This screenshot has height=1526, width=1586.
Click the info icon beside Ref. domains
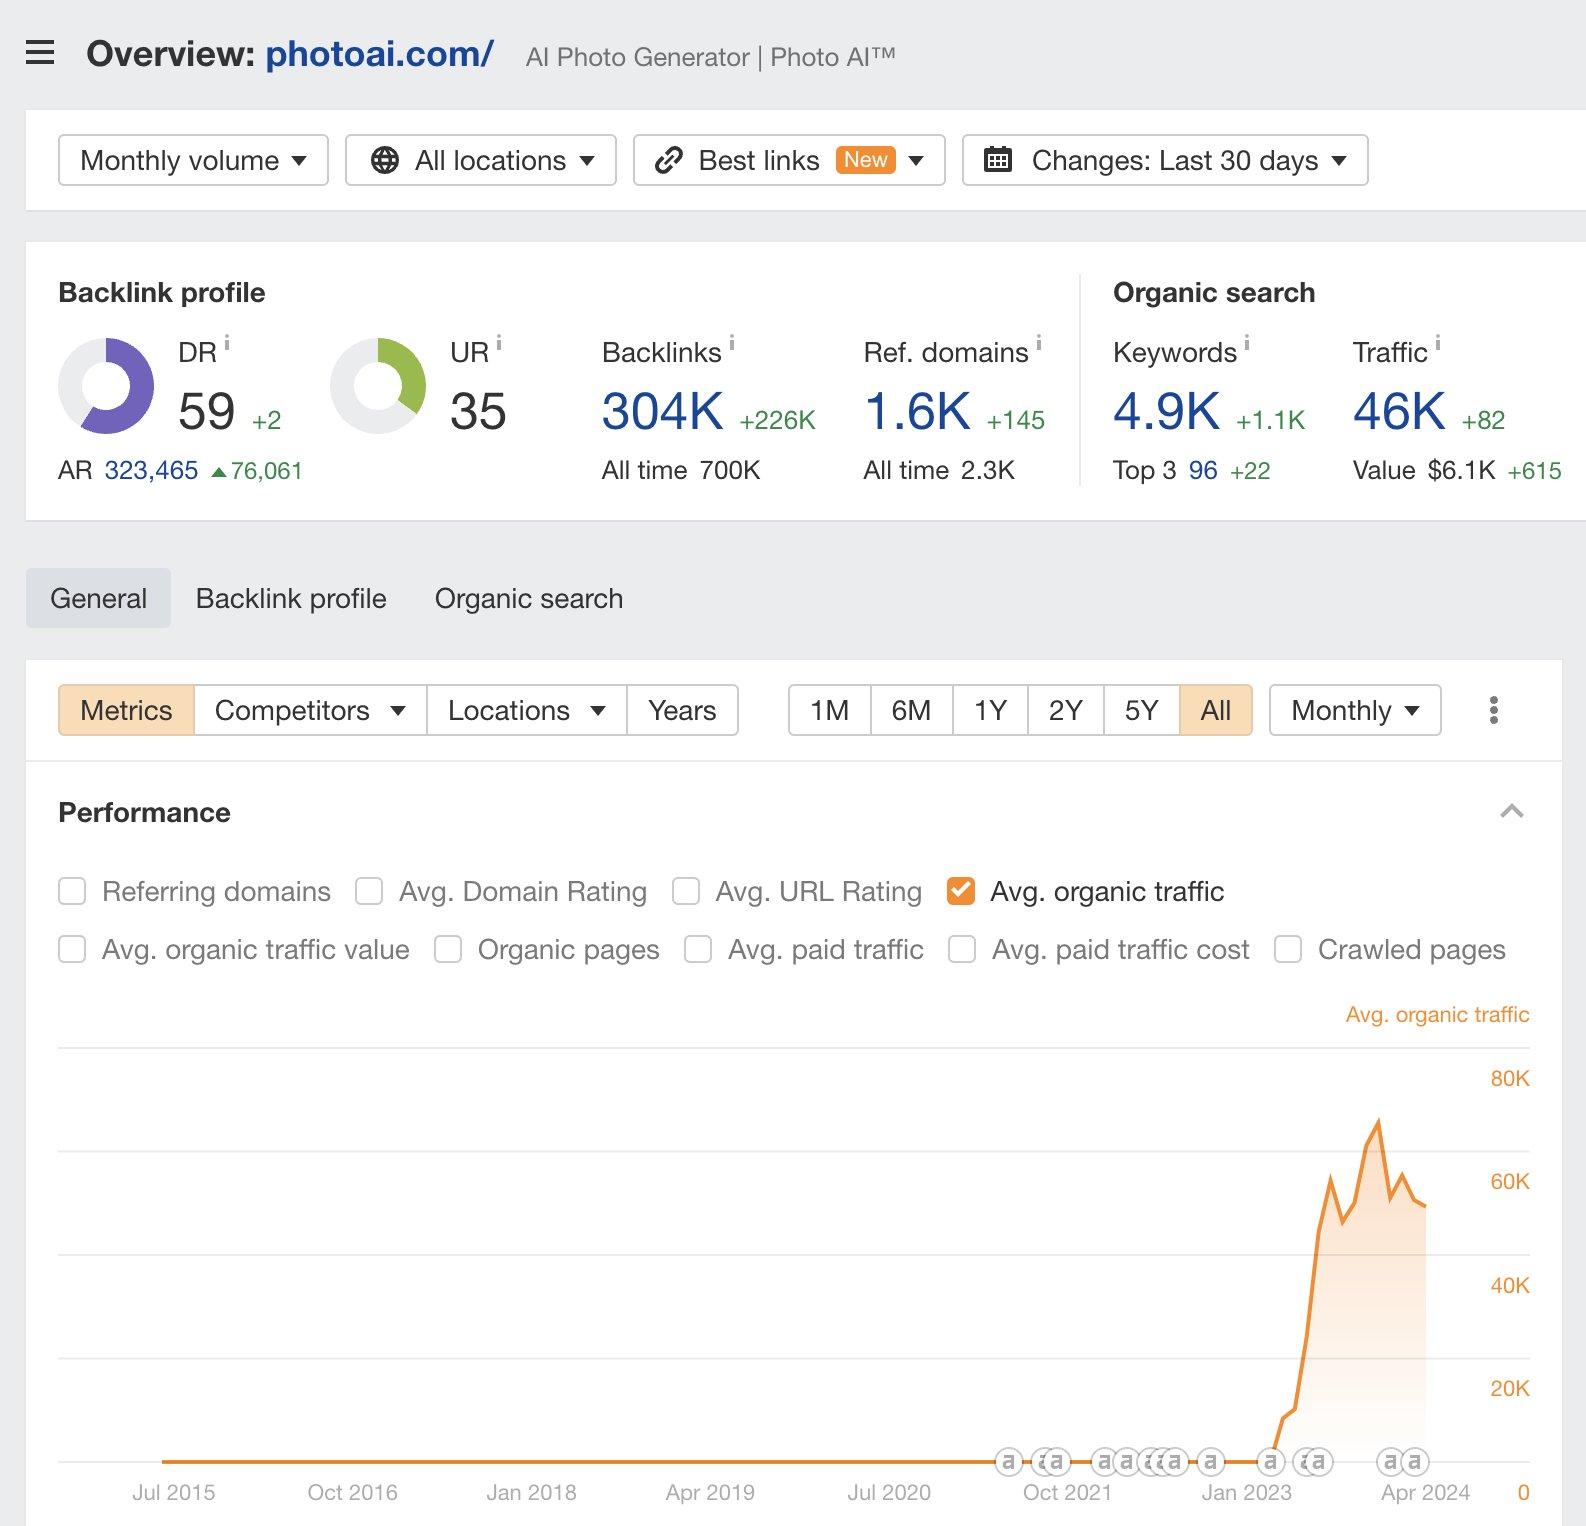tap(1039, 343)
